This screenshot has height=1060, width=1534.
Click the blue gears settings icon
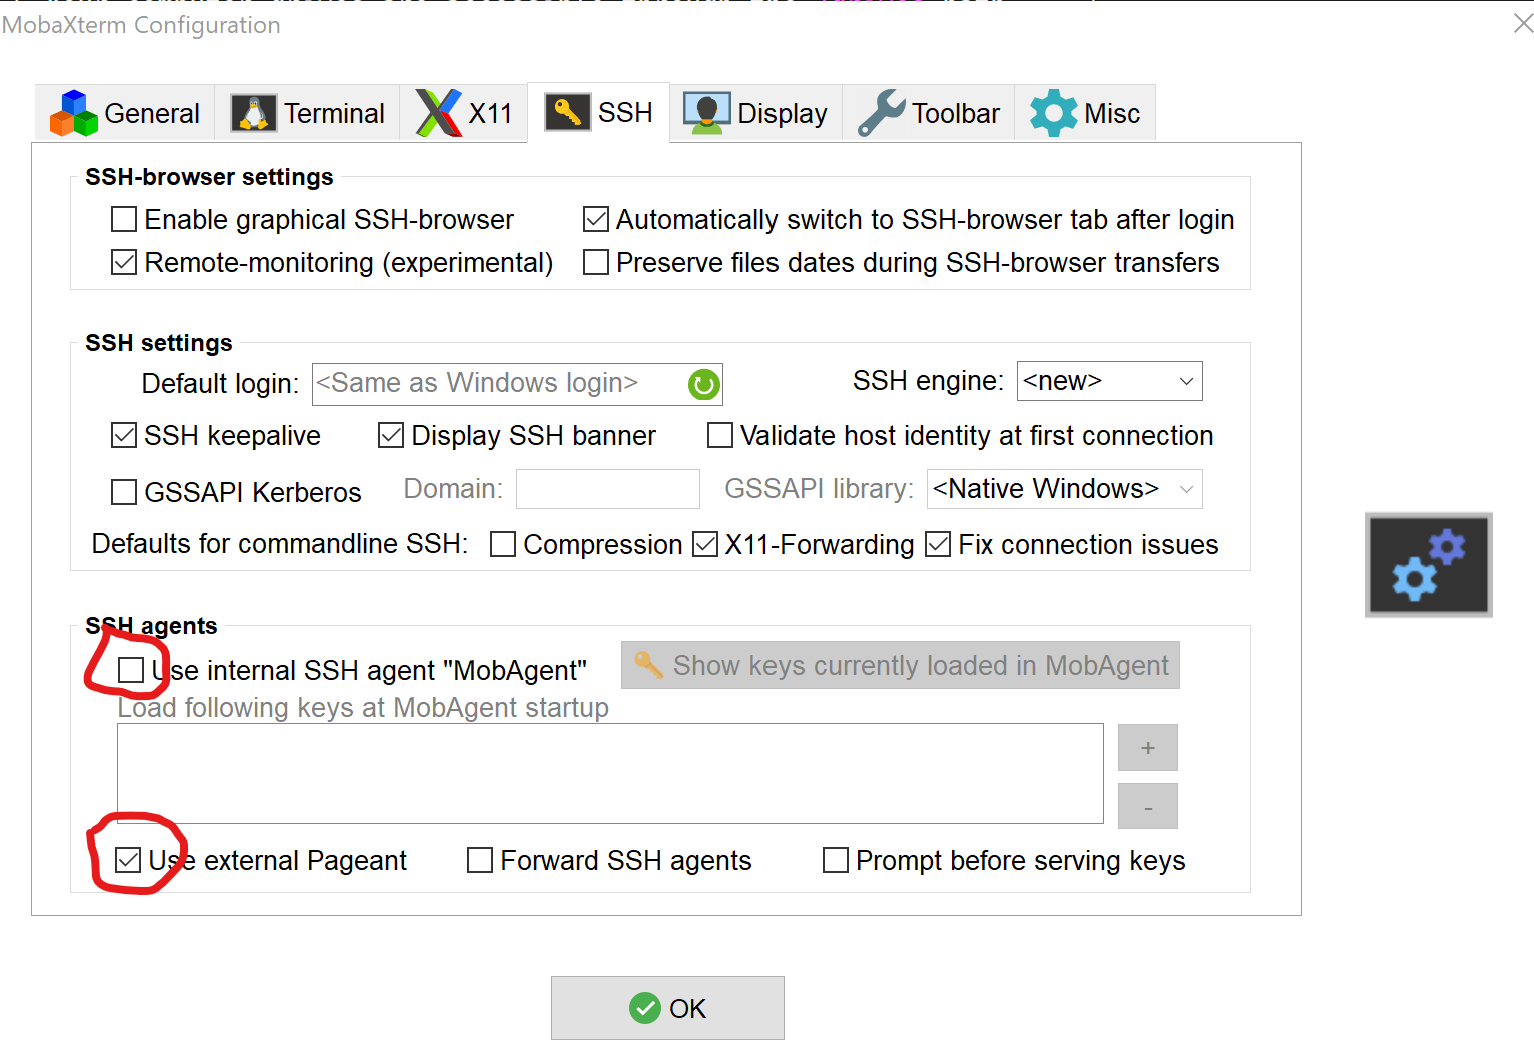[1429, 565]
